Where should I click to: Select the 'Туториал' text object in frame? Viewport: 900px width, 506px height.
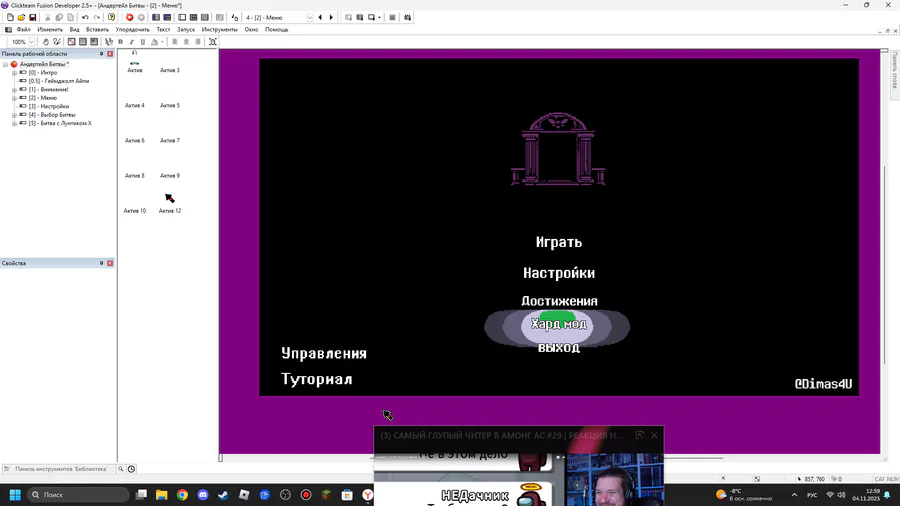(x=317, y=379)
